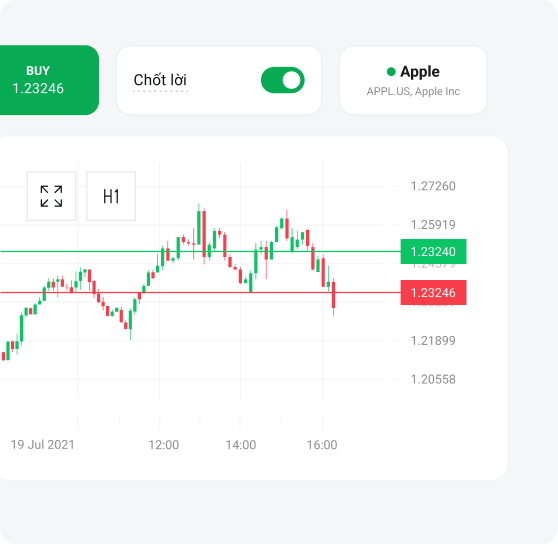Screen dimensions: 558x544
Task: Click the 1.20558 price axis label
Action: point(433,379)
